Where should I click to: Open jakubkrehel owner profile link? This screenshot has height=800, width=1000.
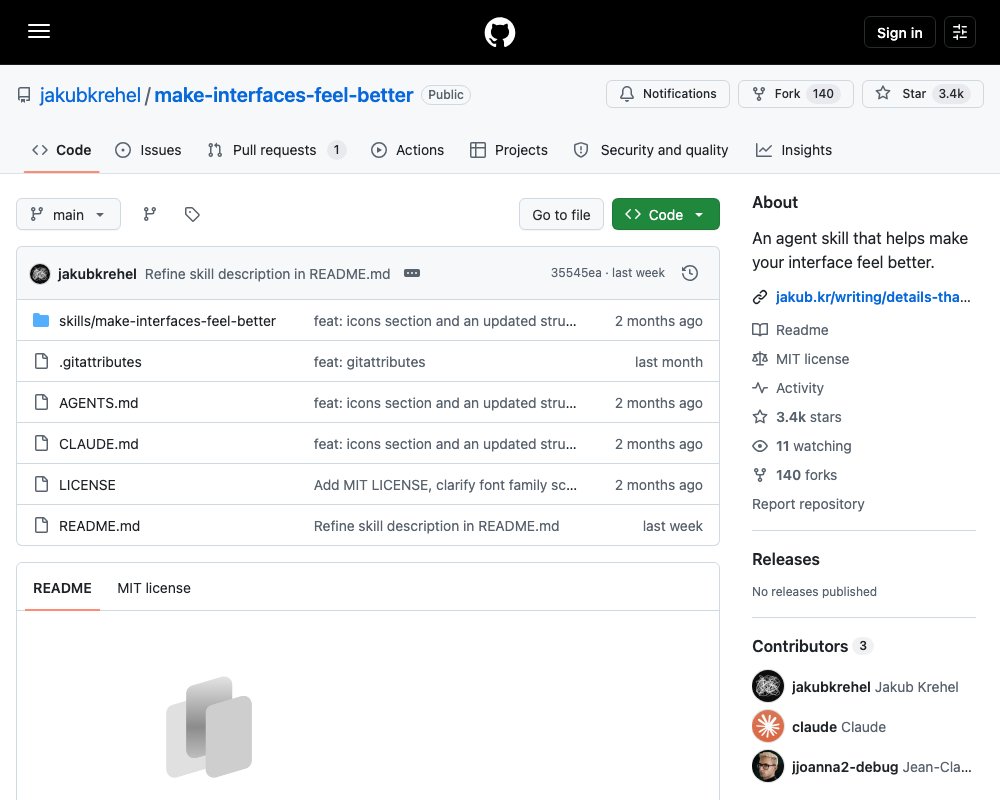90,95
